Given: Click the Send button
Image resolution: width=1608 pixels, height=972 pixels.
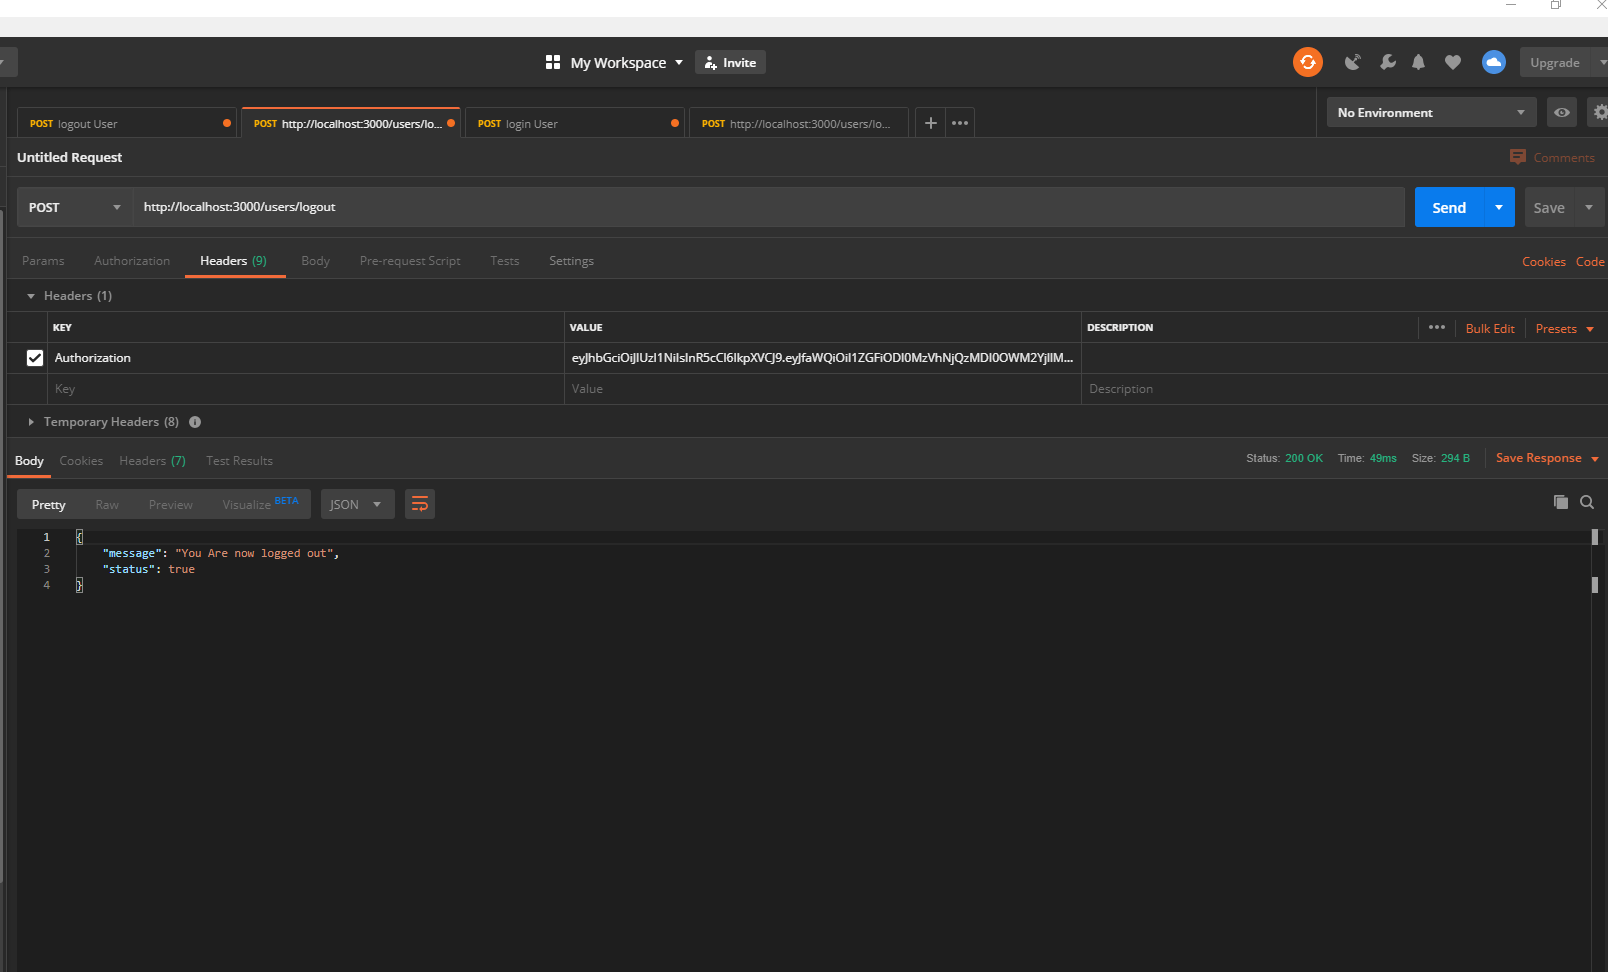Looking at the screenshot, I should (x=1448, y=207).
